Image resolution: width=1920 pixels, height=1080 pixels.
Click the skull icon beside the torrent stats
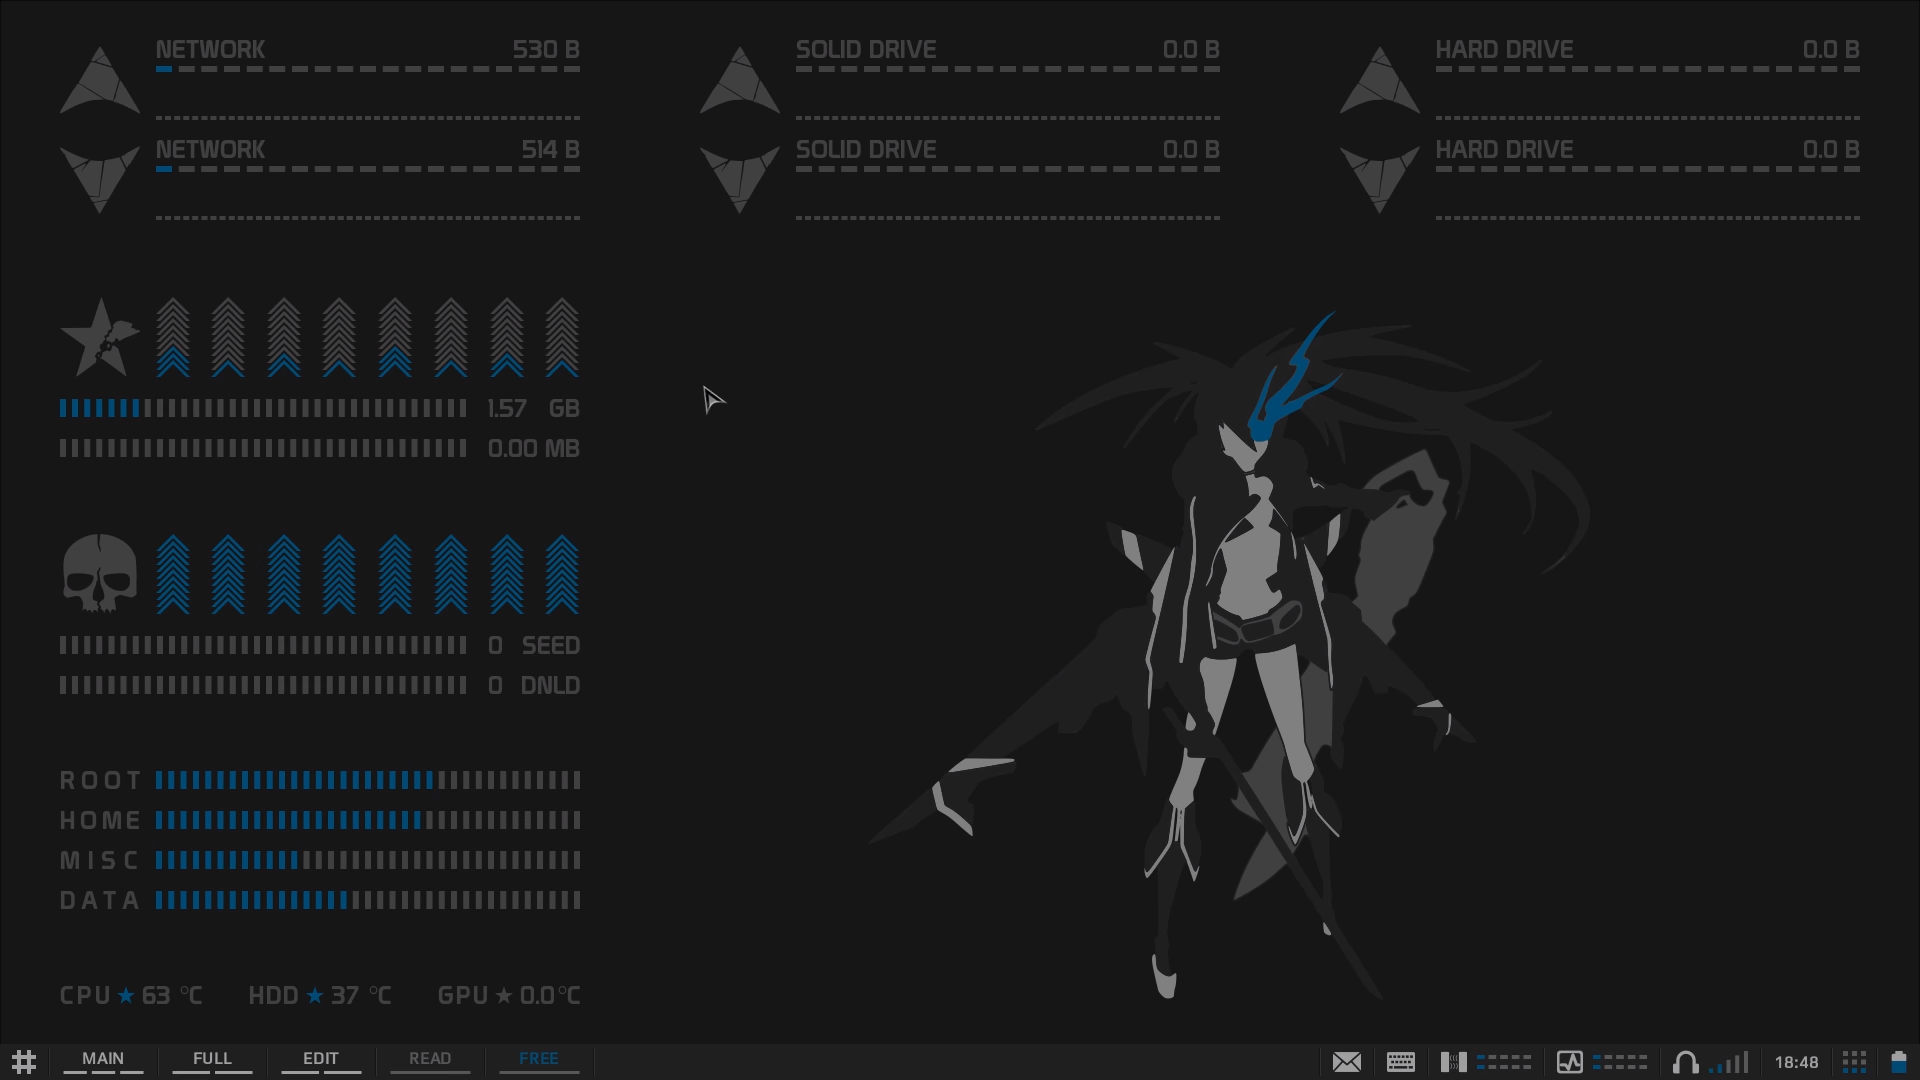click(99, 573)
